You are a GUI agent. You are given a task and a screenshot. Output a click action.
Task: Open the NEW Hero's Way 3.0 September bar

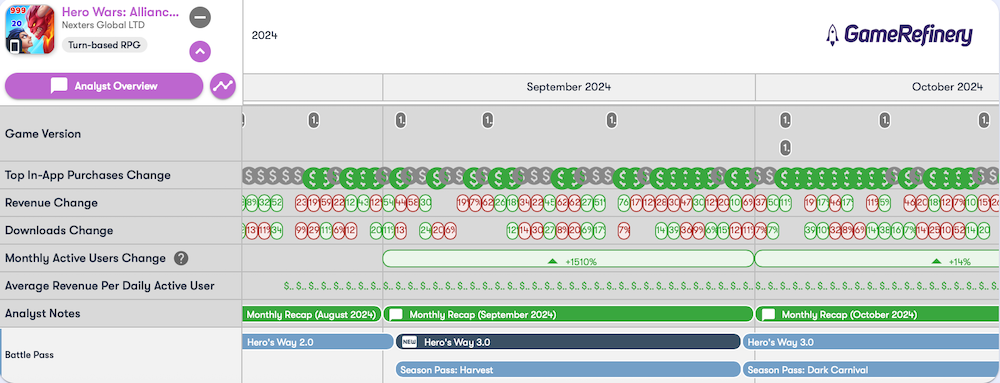568,342
